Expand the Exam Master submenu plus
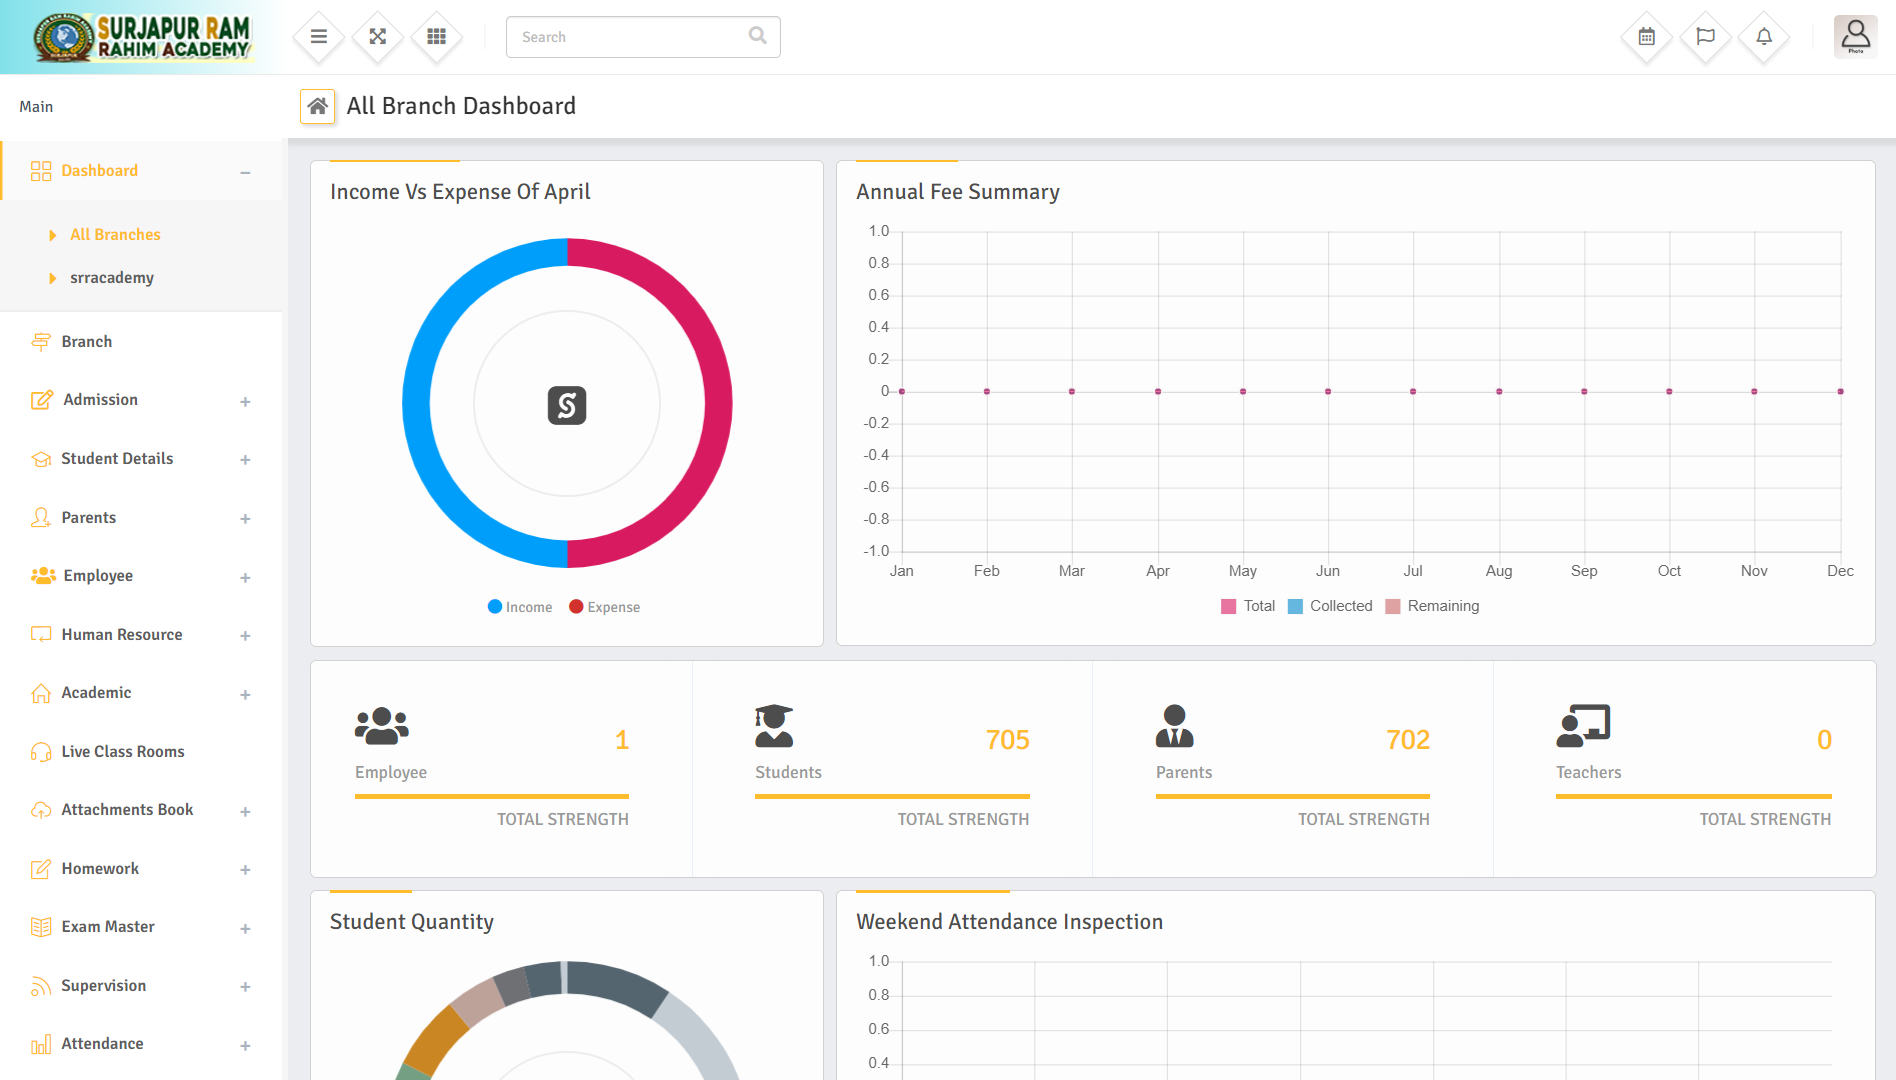 click(x=245, y=929)
